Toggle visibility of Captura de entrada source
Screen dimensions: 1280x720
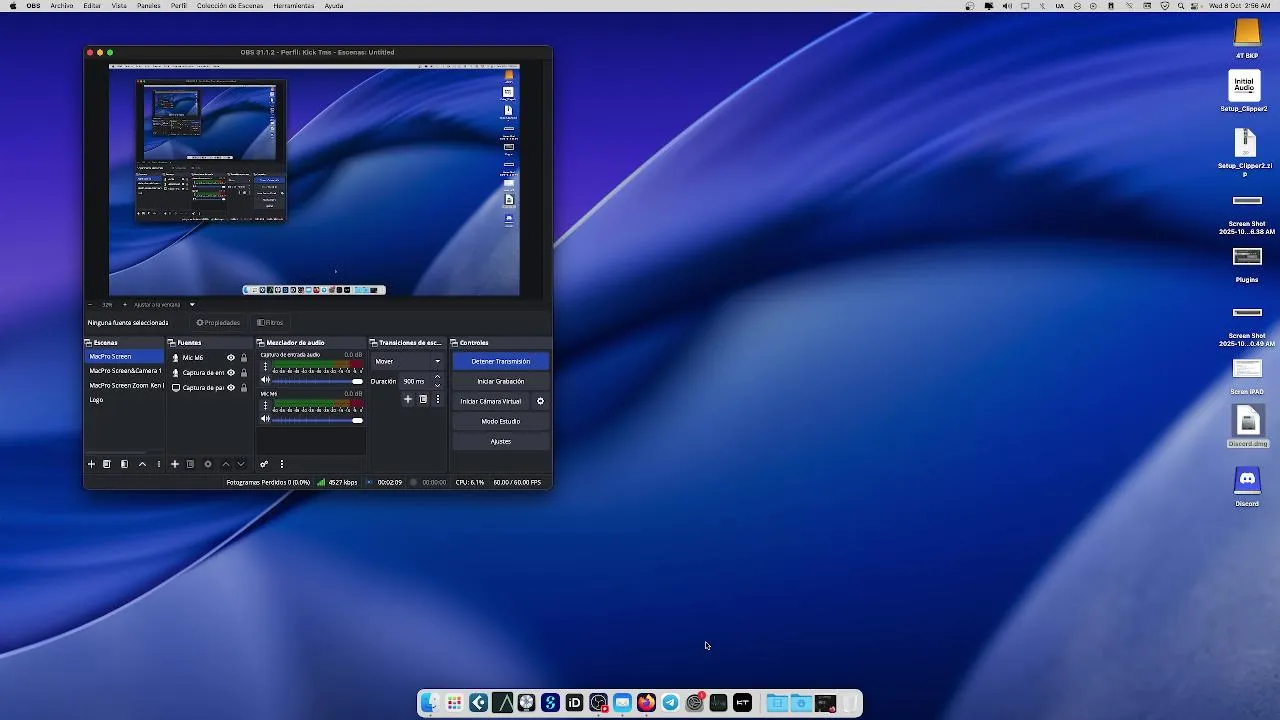(231, 373)
